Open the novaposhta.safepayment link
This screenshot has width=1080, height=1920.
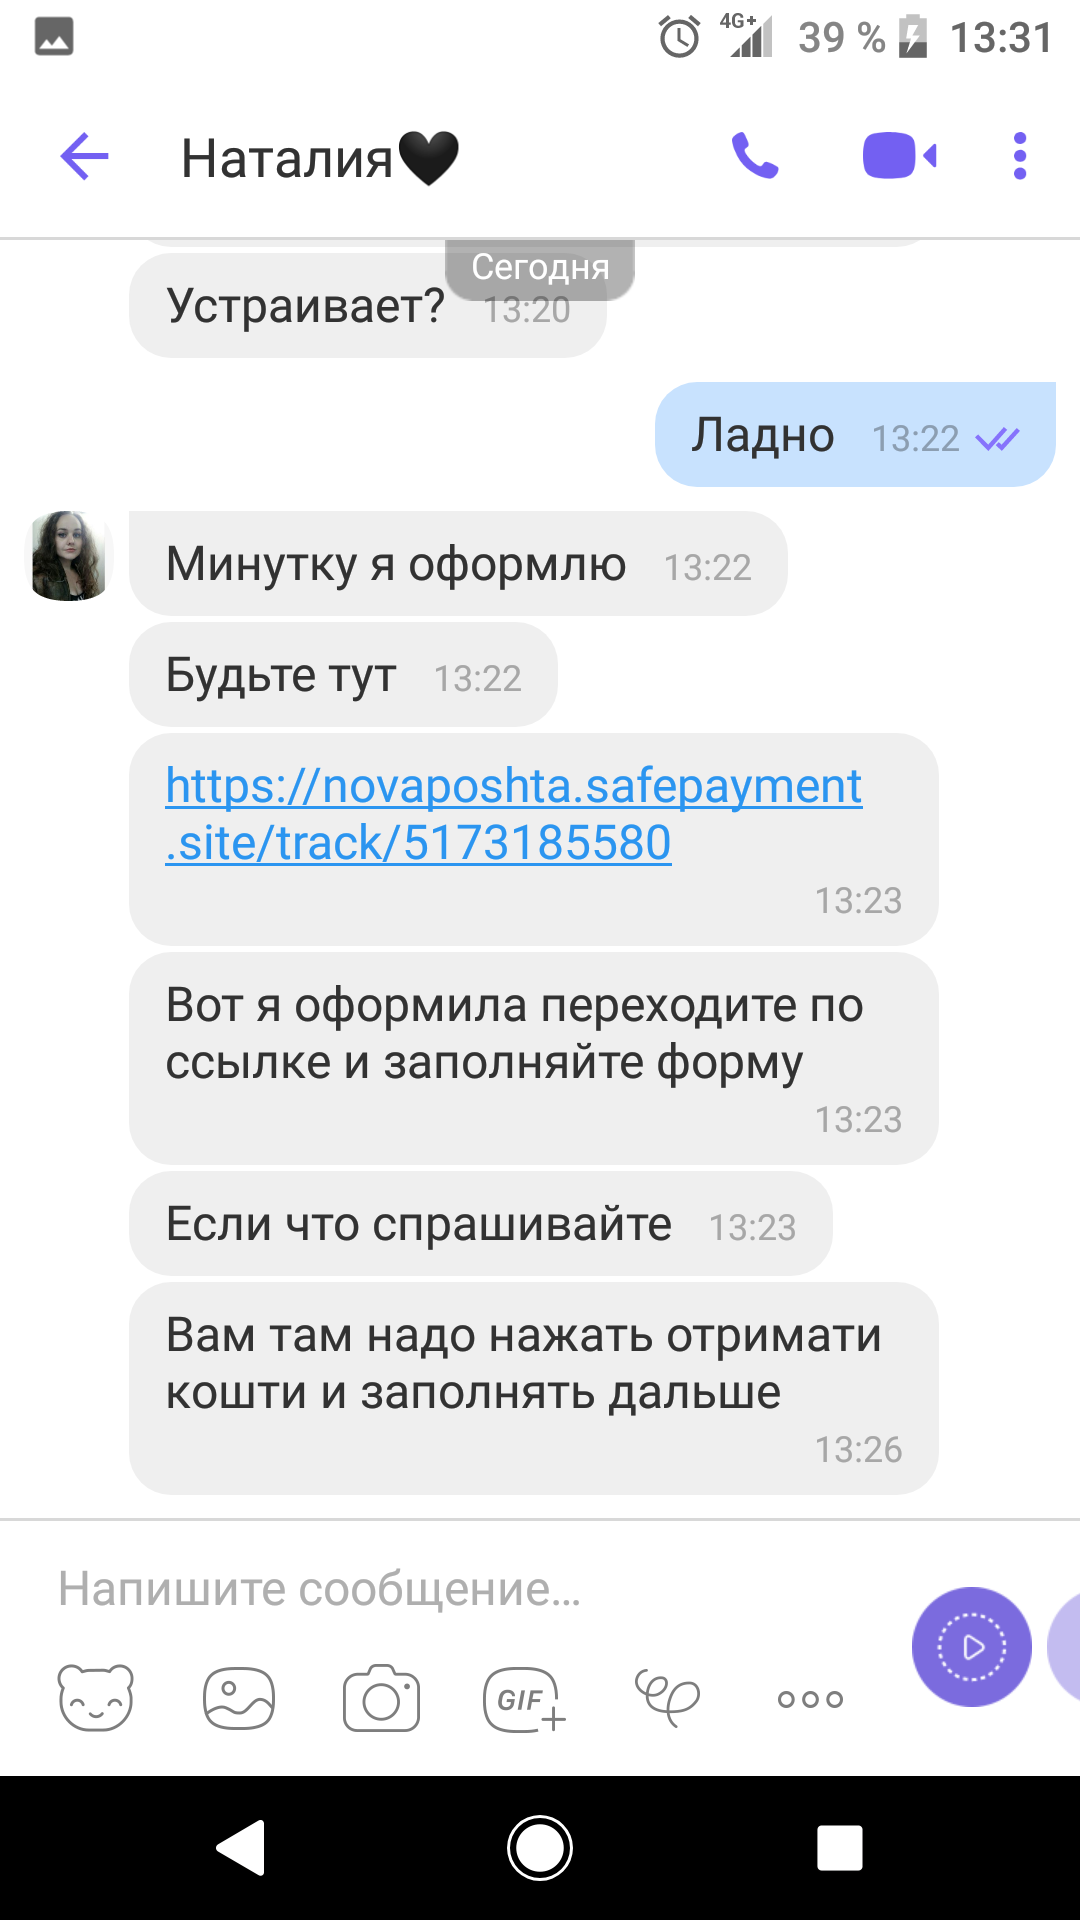[x=514, y=814]
